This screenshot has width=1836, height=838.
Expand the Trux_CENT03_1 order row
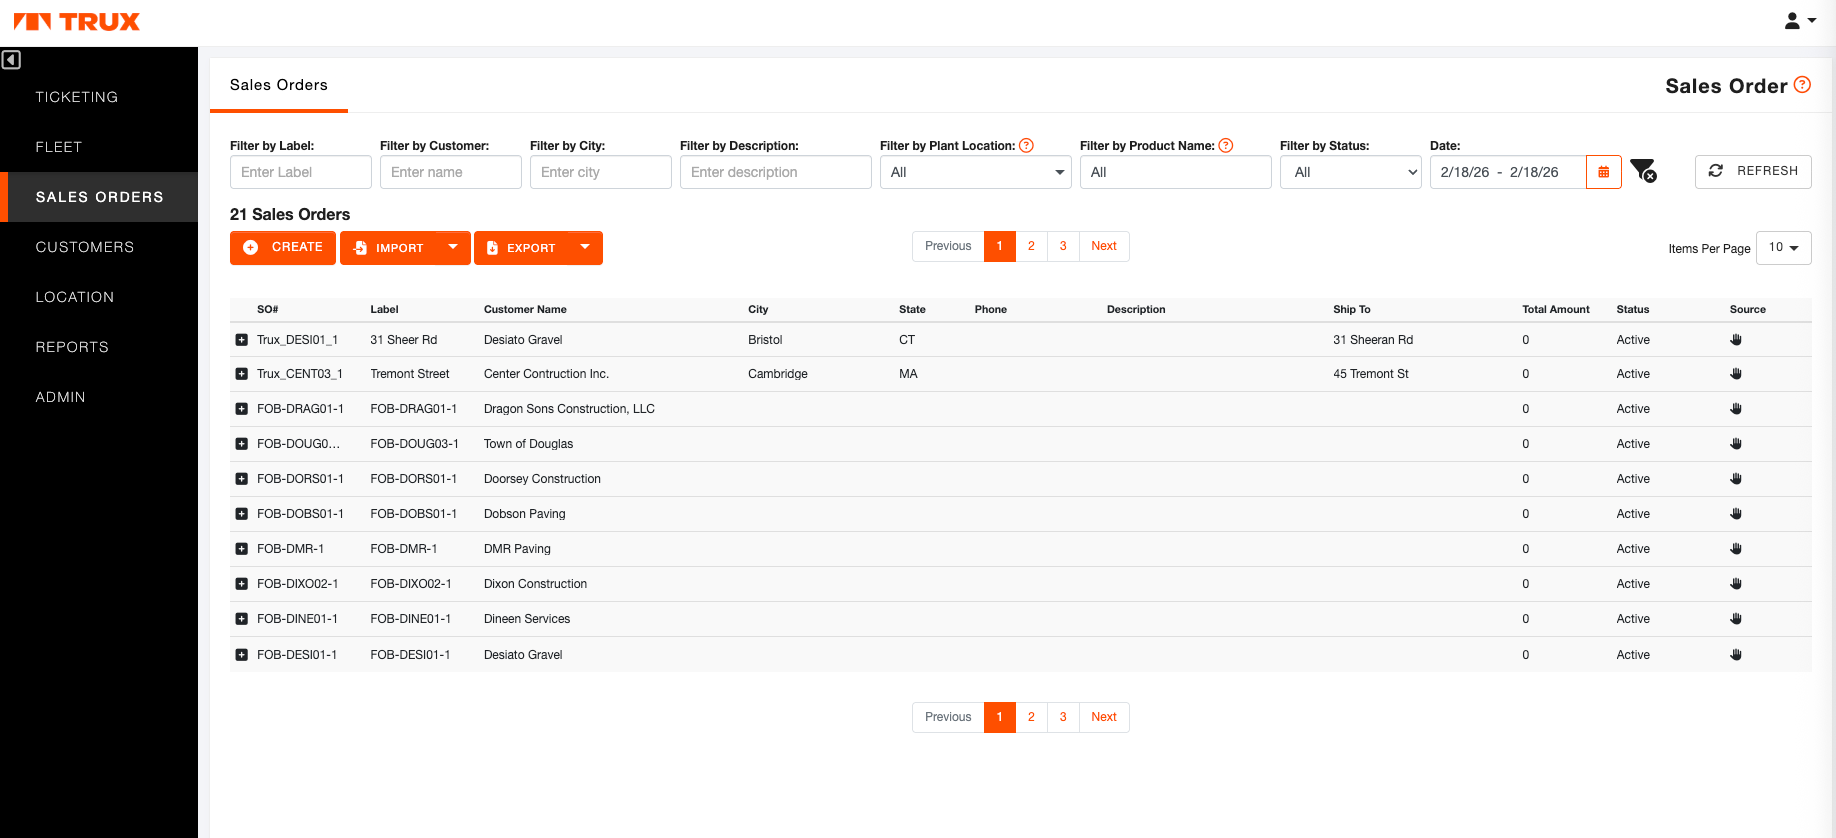(x=241, y=374)
